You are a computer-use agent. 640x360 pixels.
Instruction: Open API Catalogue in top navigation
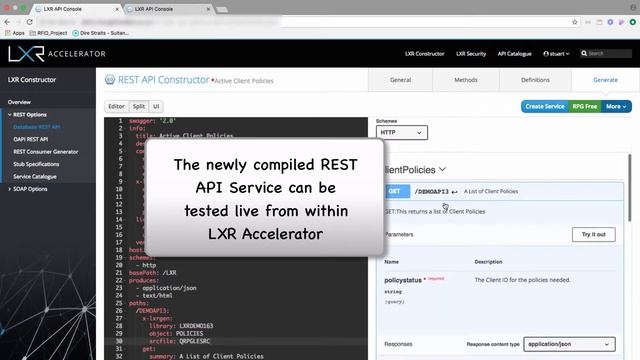coord(514,53)
